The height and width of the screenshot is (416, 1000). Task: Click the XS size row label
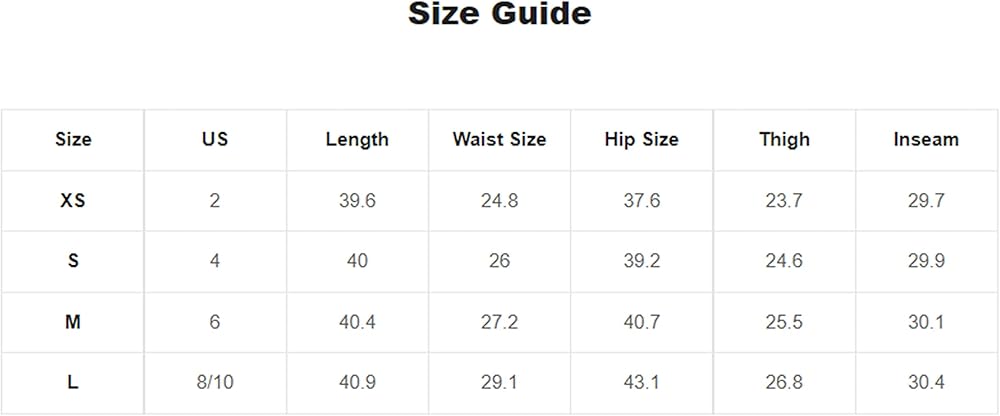[73, 200]
